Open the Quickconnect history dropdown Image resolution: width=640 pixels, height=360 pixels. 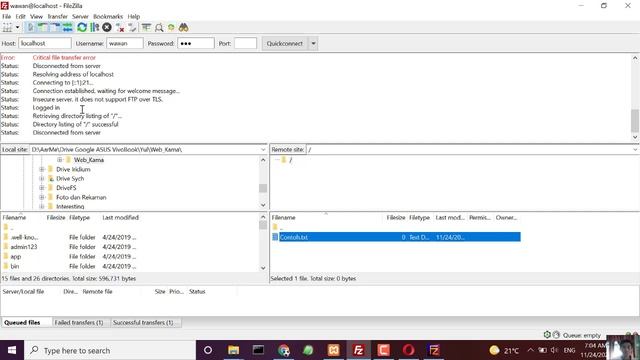[313, 43]
